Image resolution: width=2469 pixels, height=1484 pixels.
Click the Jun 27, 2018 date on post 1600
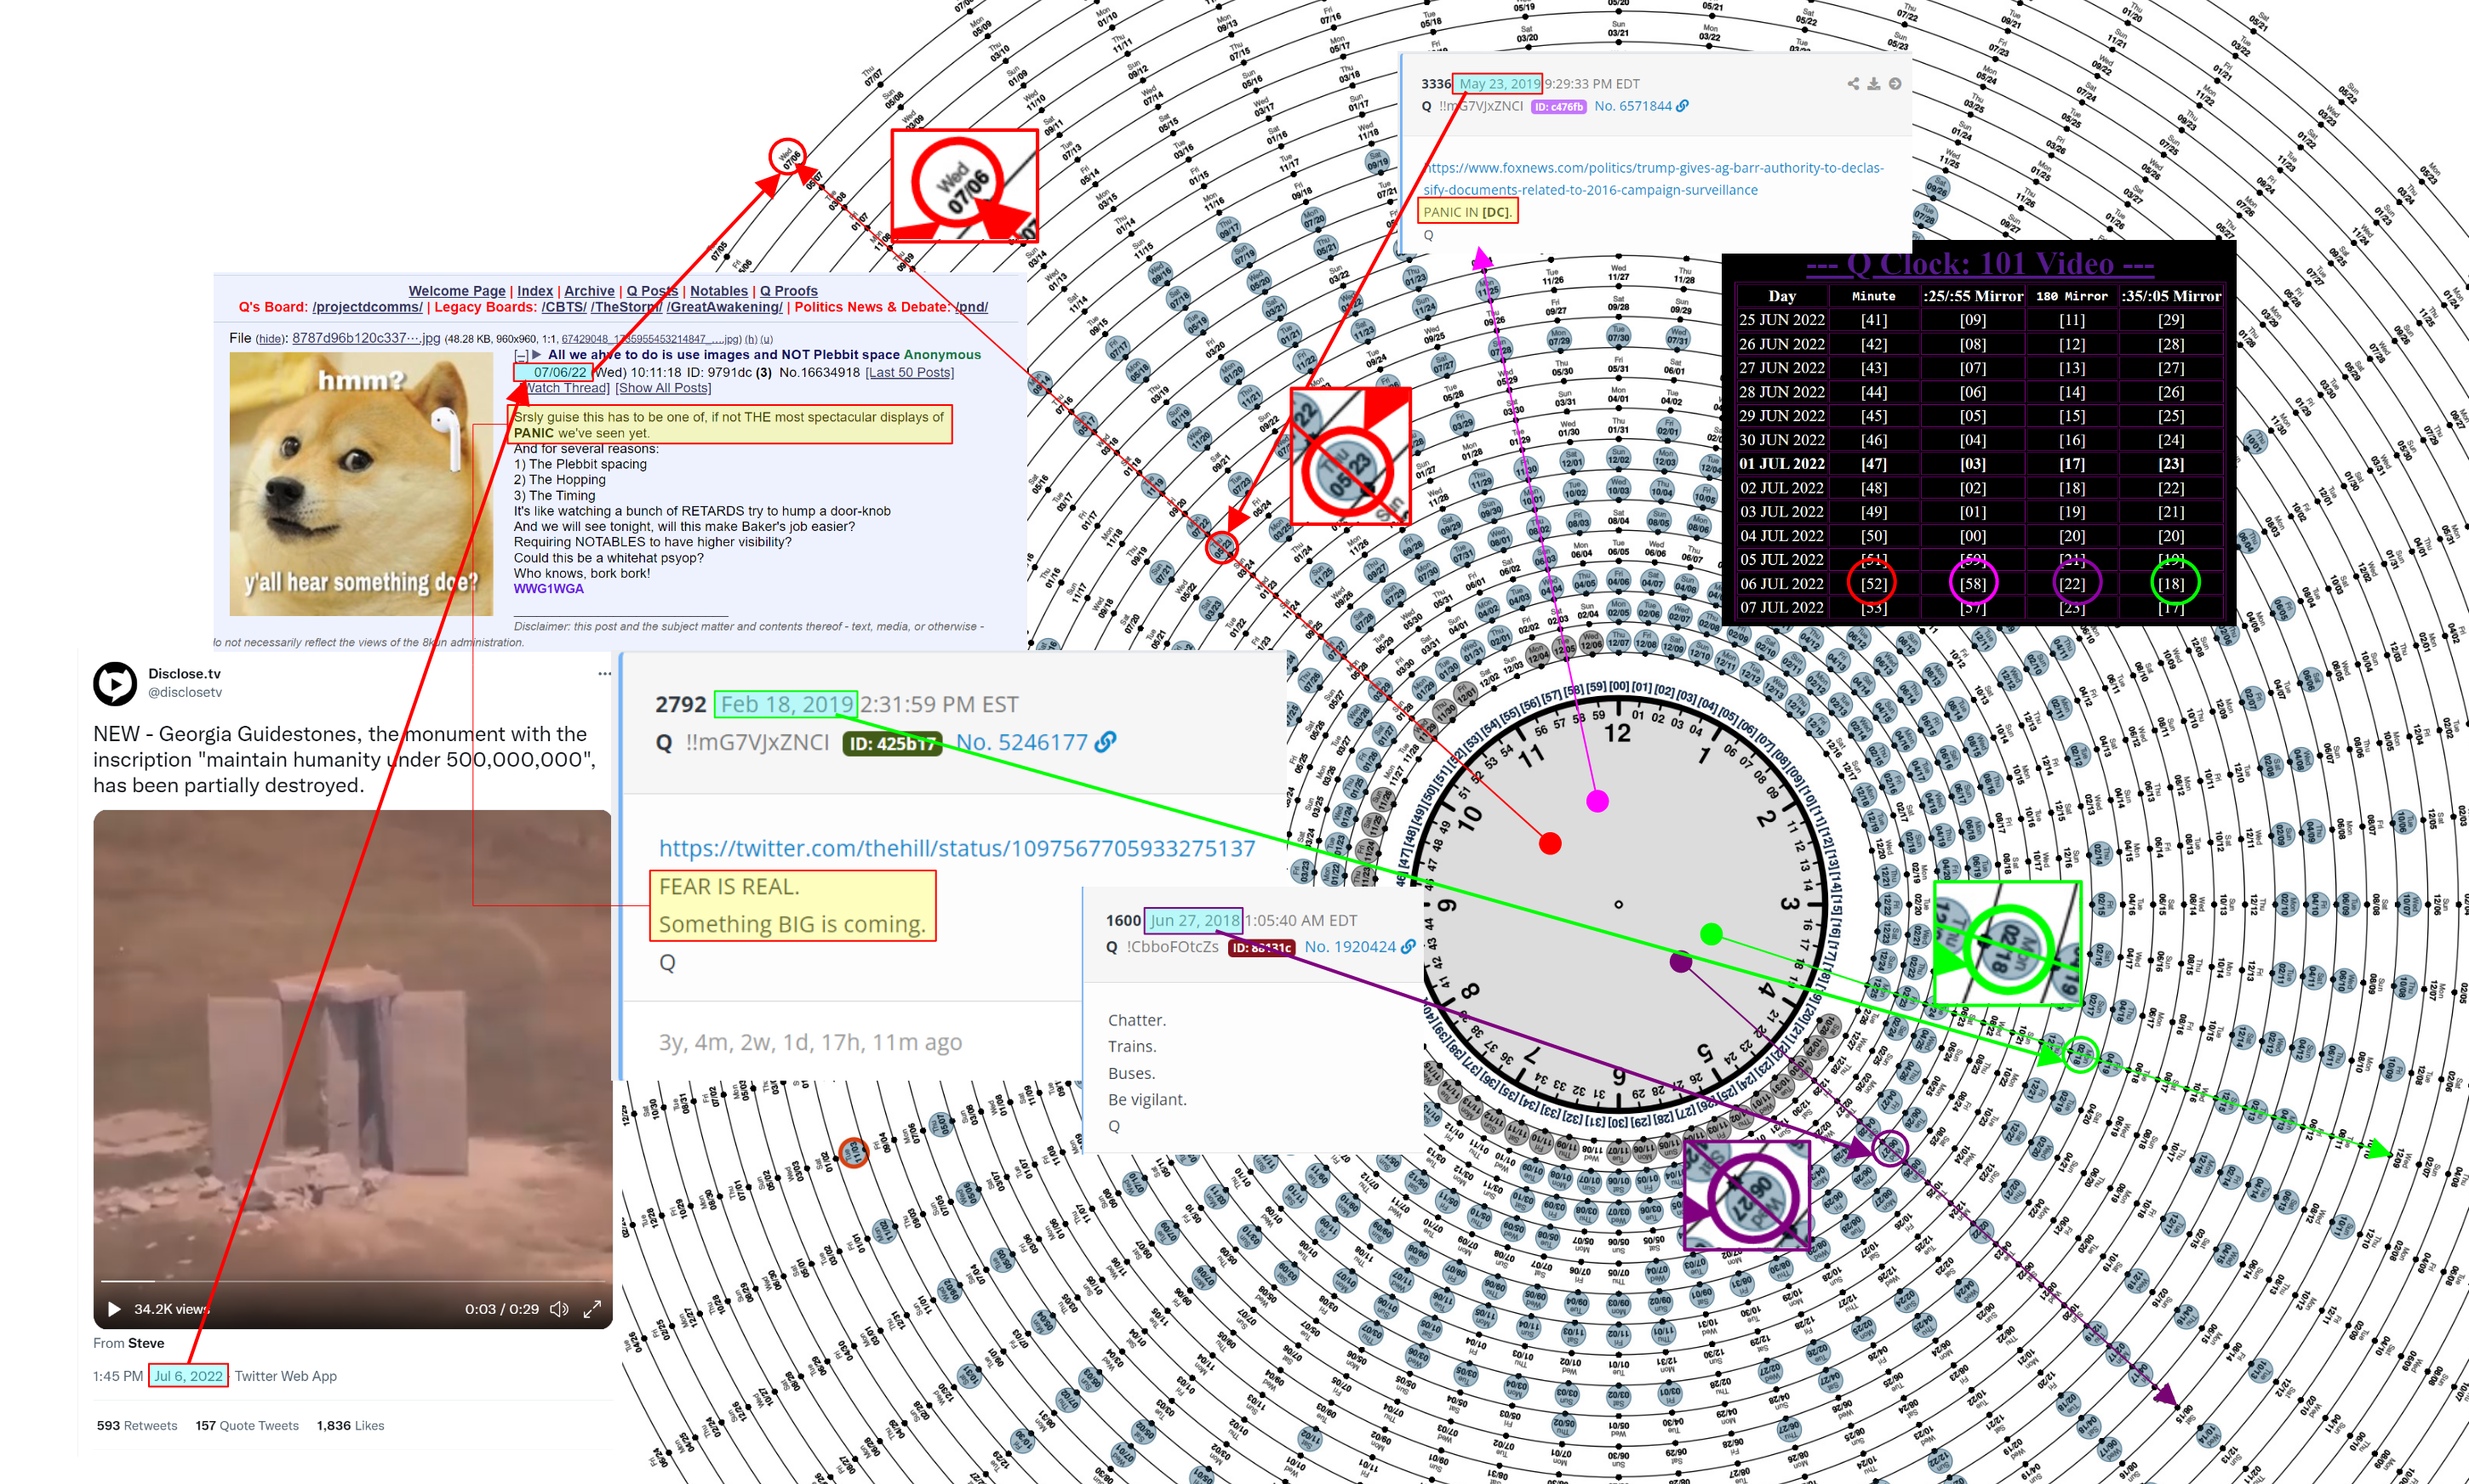click(1194, 920)
